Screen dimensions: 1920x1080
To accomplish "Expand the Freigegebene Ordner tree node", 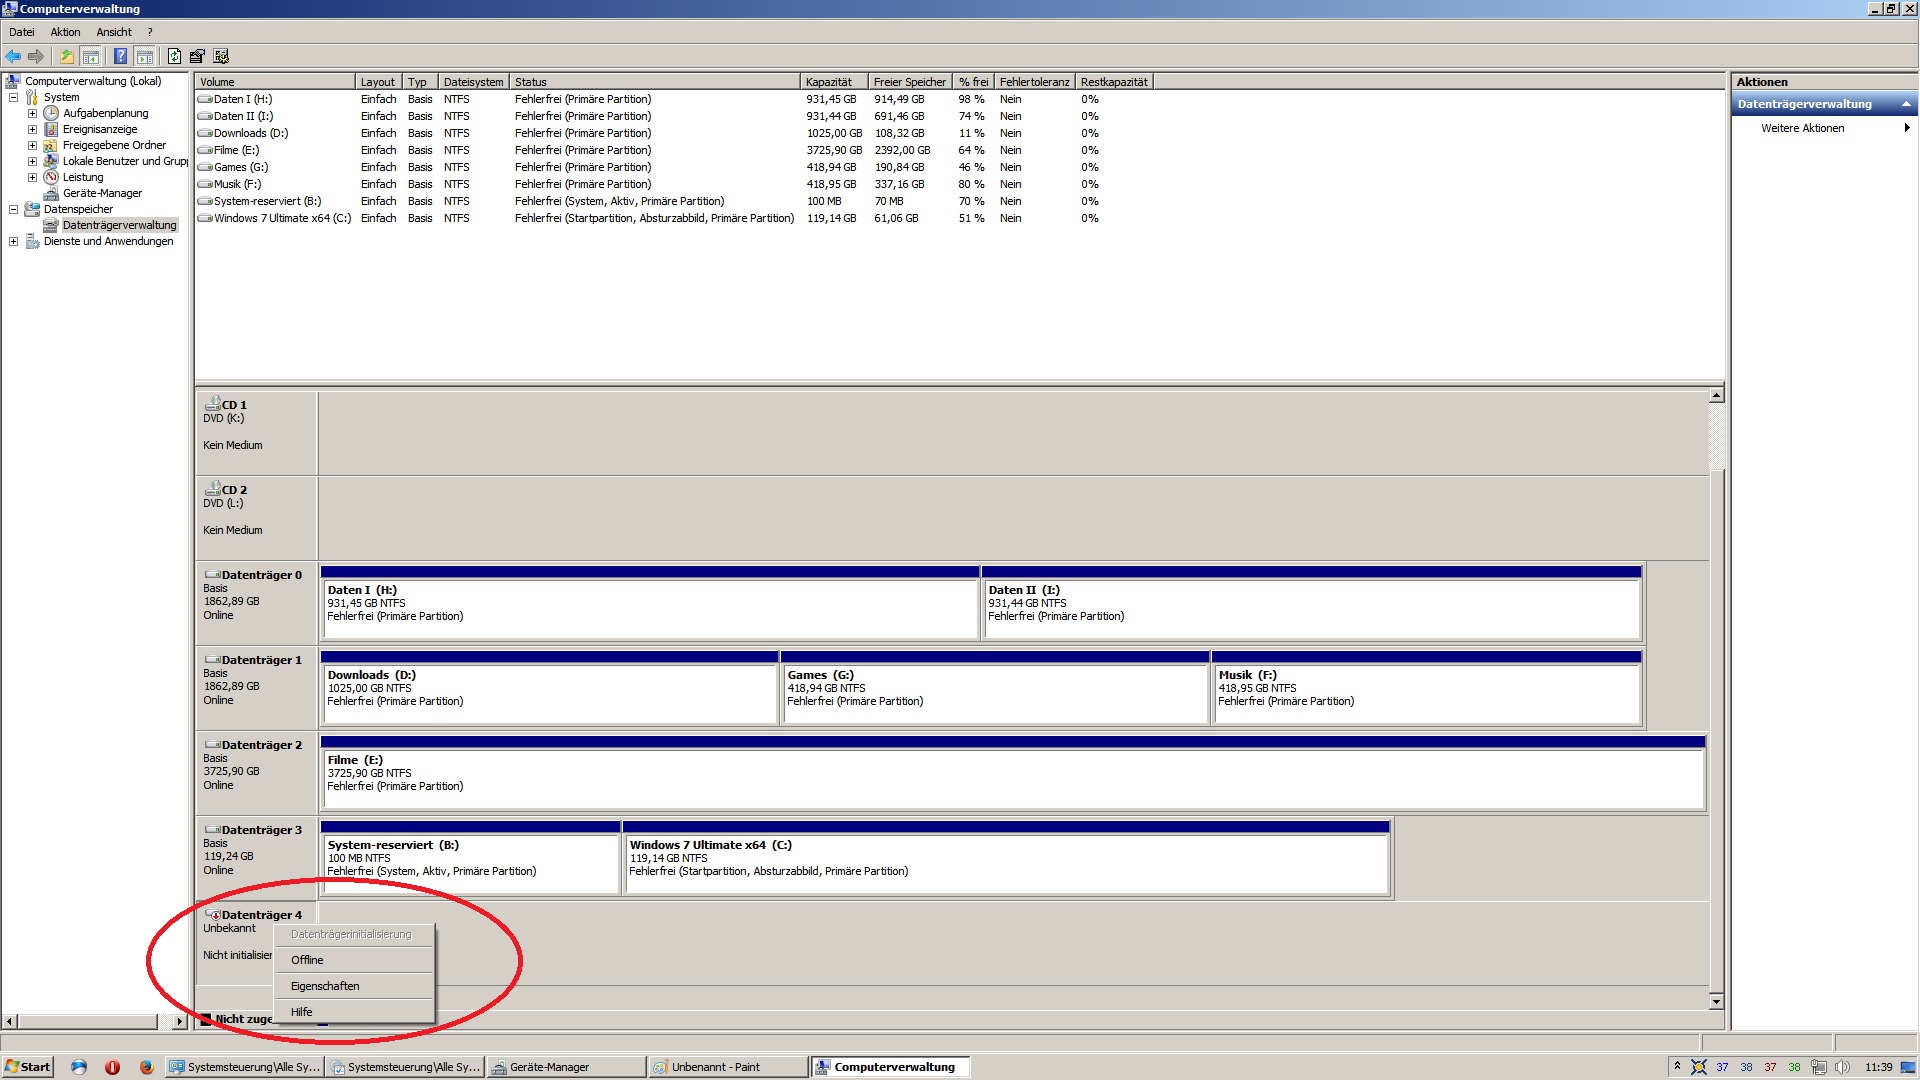I will click(x=32, y=145).
